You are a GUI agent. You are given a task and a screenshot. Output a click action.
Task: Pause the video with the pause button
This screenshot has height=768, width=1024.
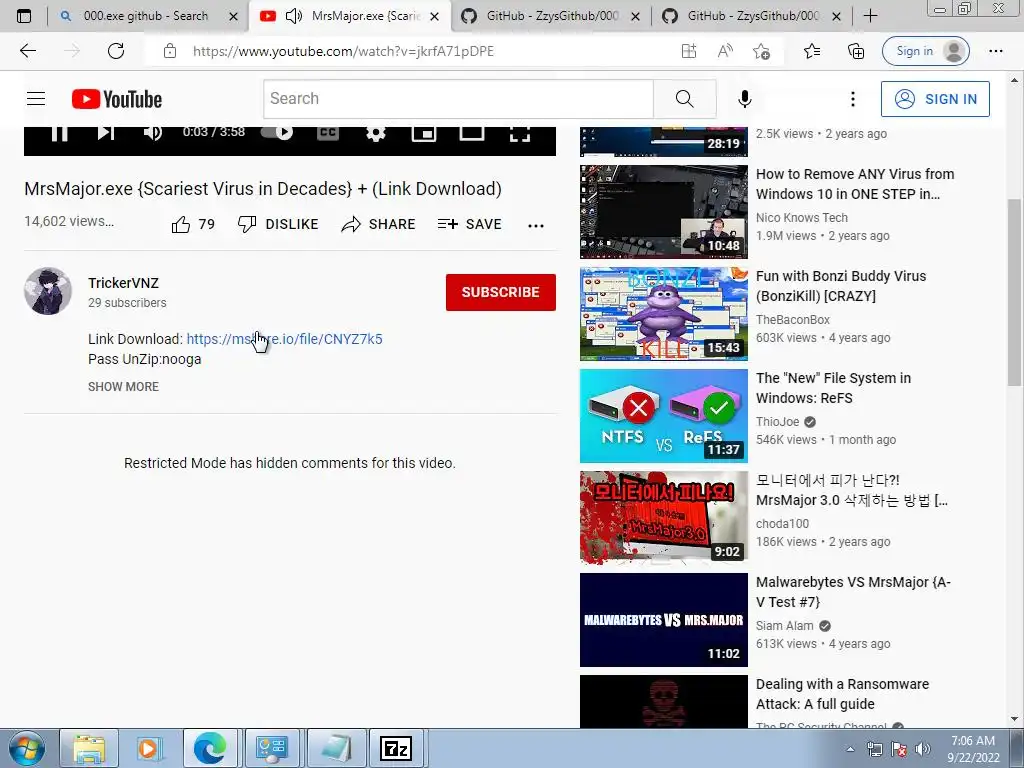point(59,133)
